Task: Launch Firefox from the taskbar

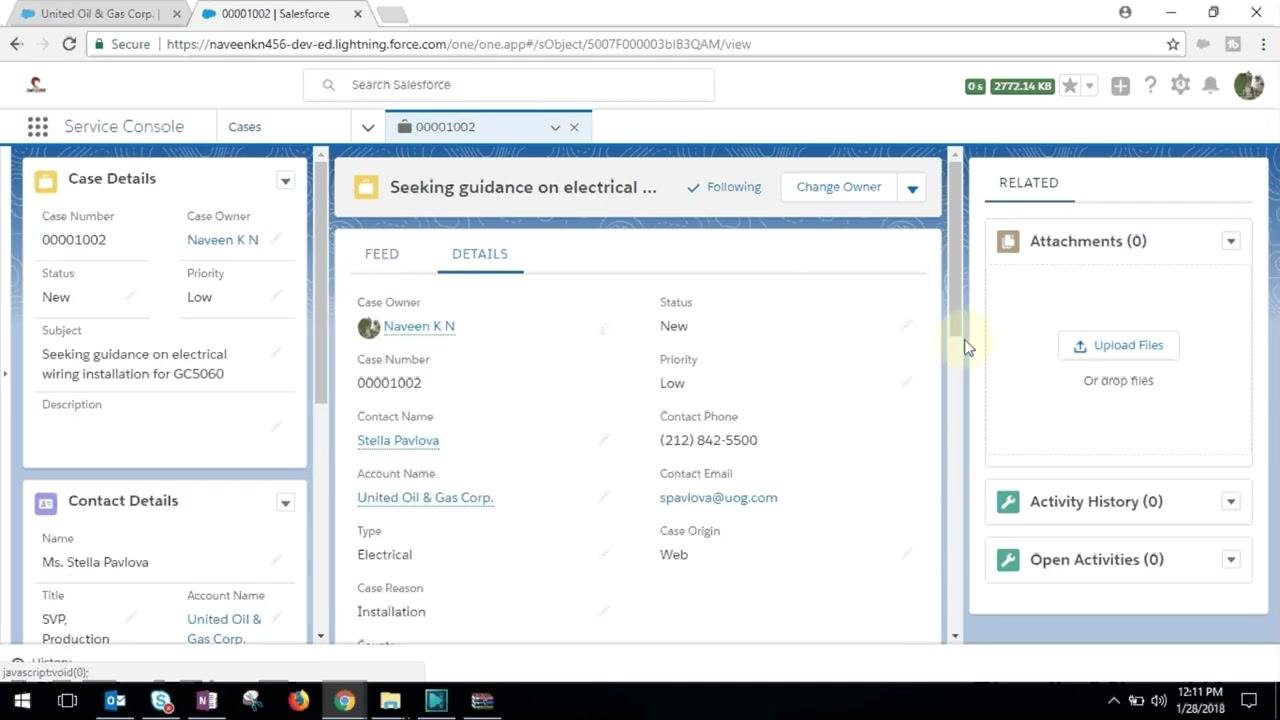Action: click(x=298, y=701)
